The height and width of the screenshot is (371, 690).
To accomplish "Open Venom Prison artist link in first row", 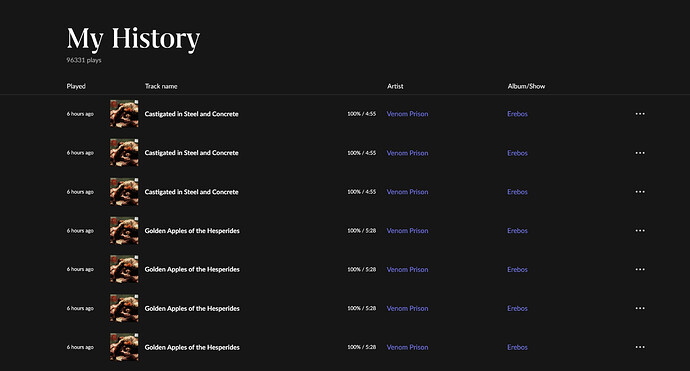I will pyautogui.click(x=407, y=114).
